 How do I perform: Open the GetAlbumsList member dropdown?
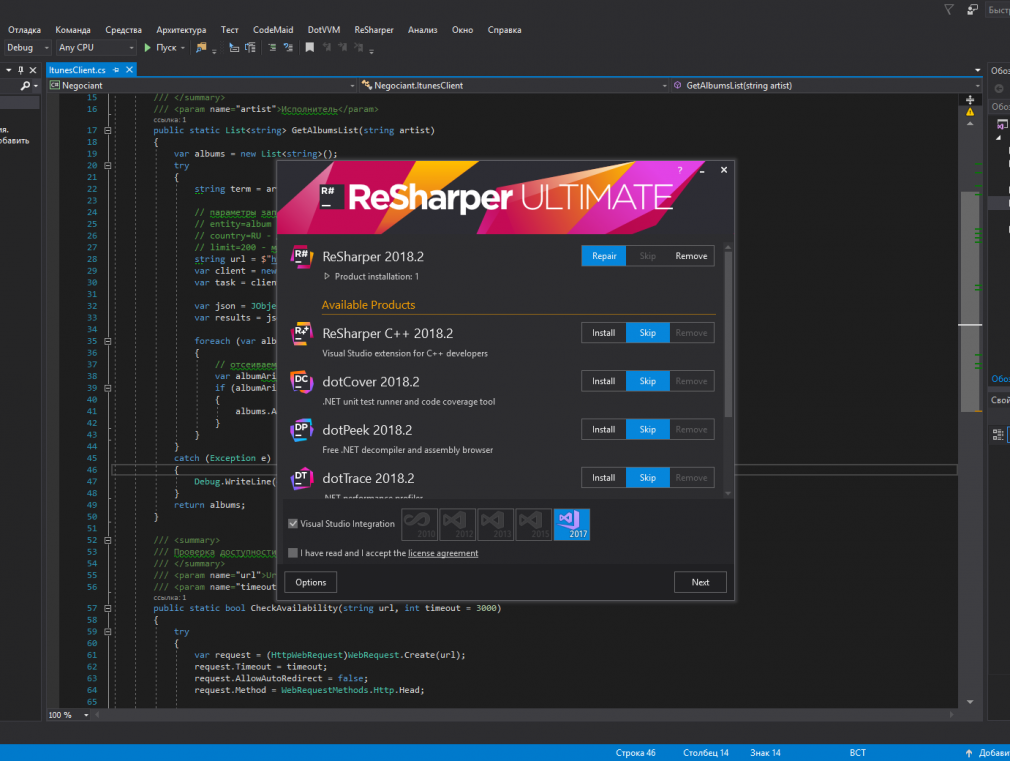tap(826, 85)
